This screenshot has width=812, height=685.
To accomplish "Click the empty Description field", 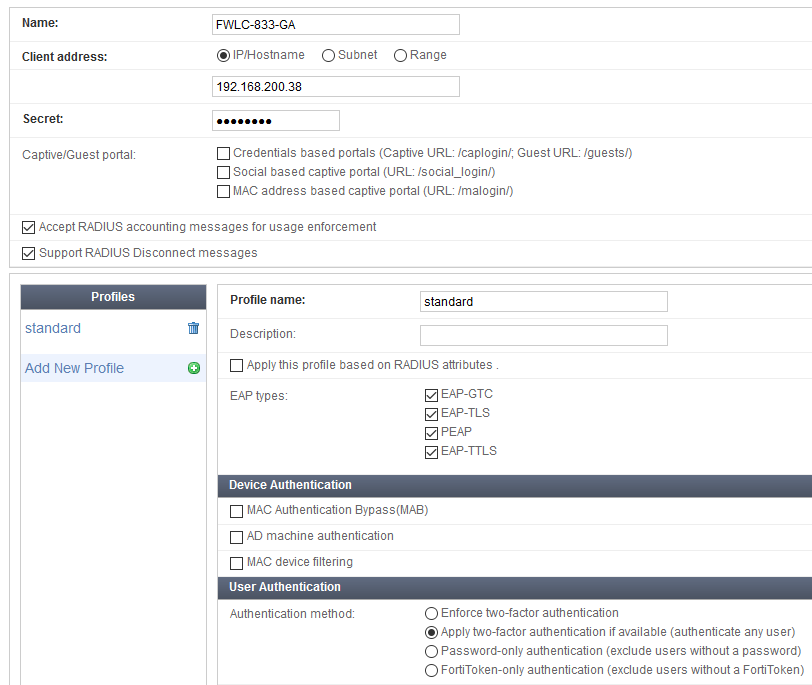I will coord(544,336).
